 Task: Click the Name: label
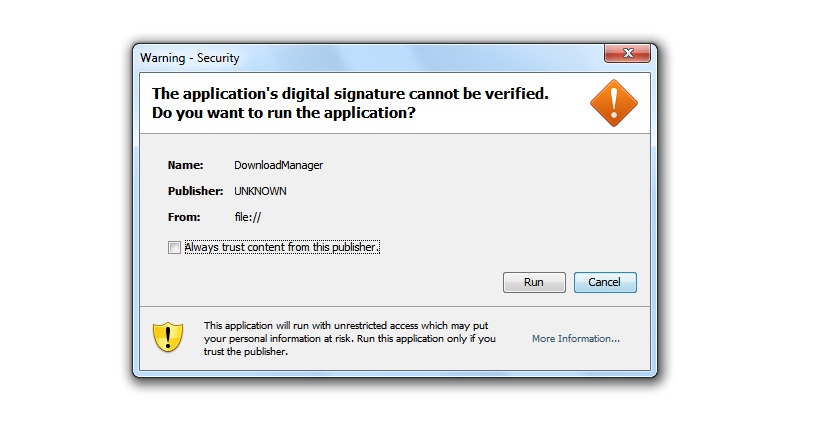[x=185, y=165]
